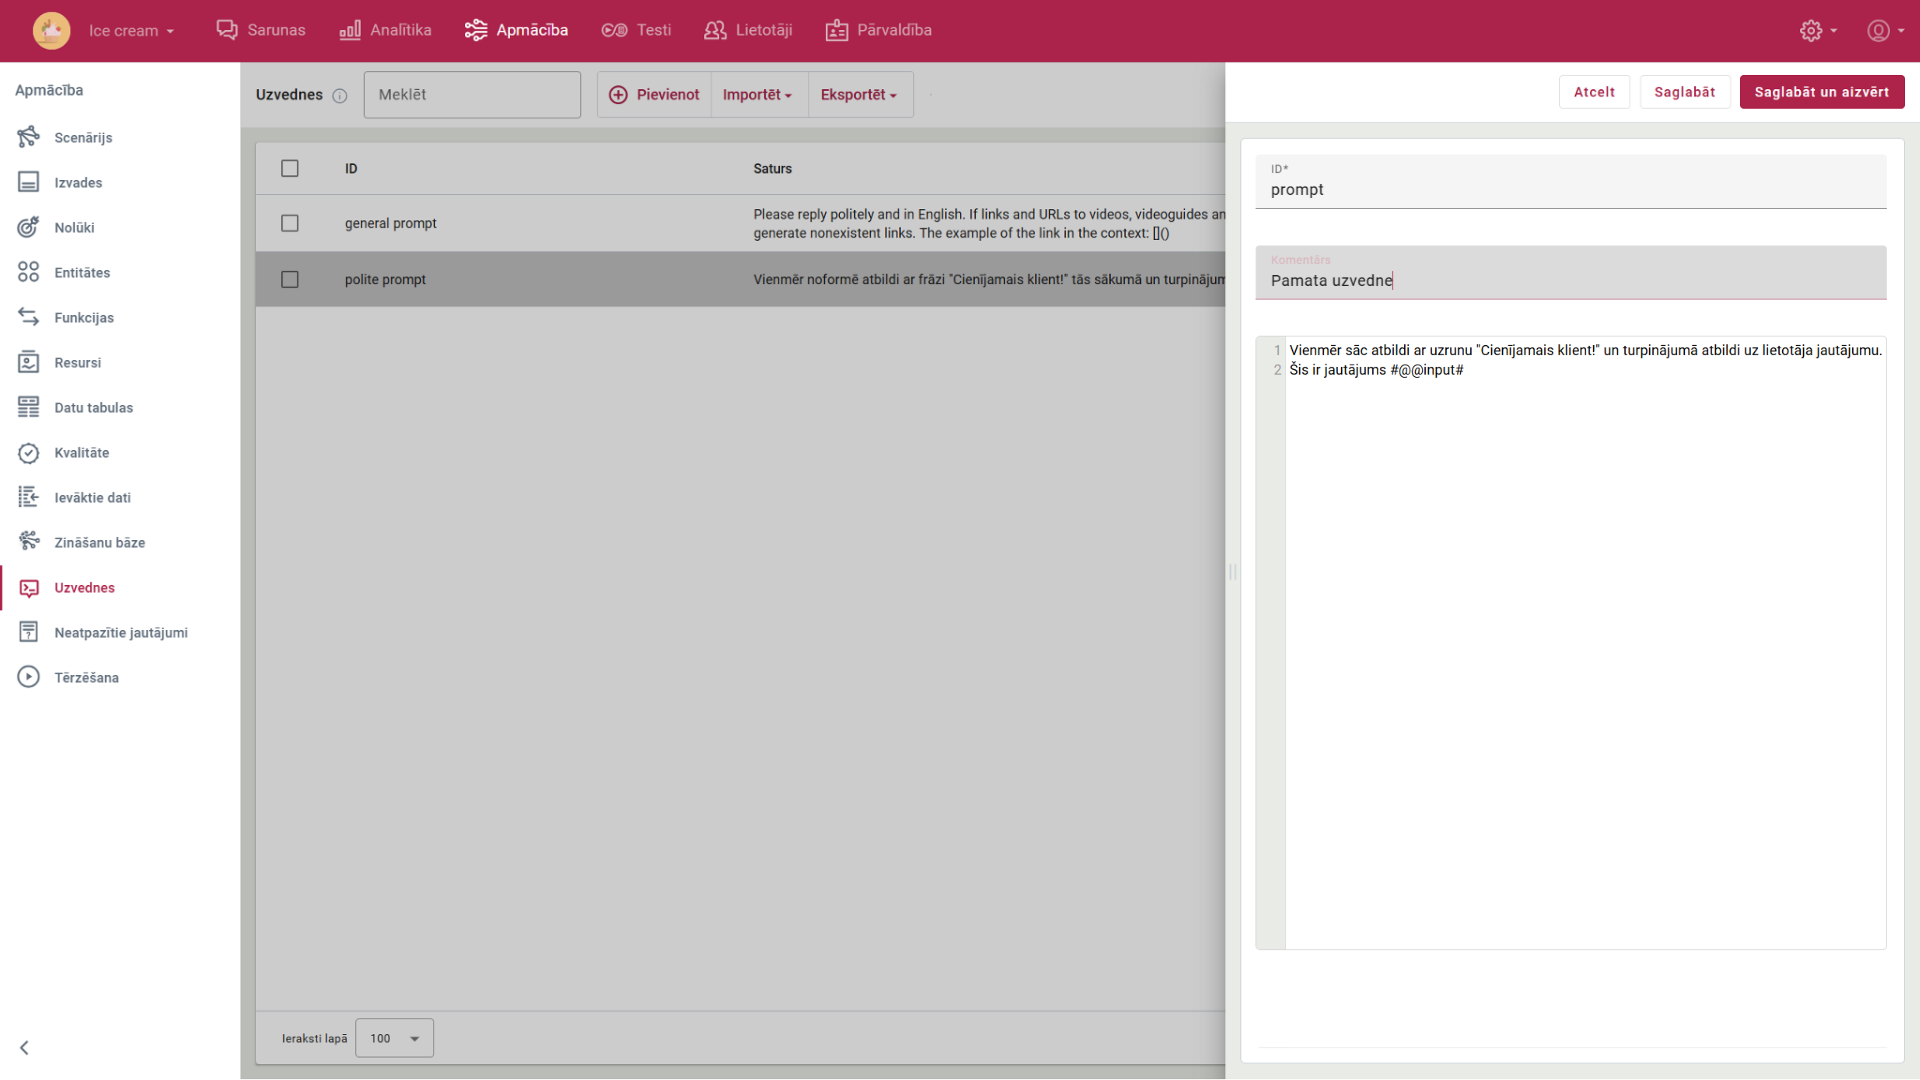Open Tērzēšana play icon
Image resolution: width=1920 pixels, height=1080 pixels.
(x=28, y=677)
